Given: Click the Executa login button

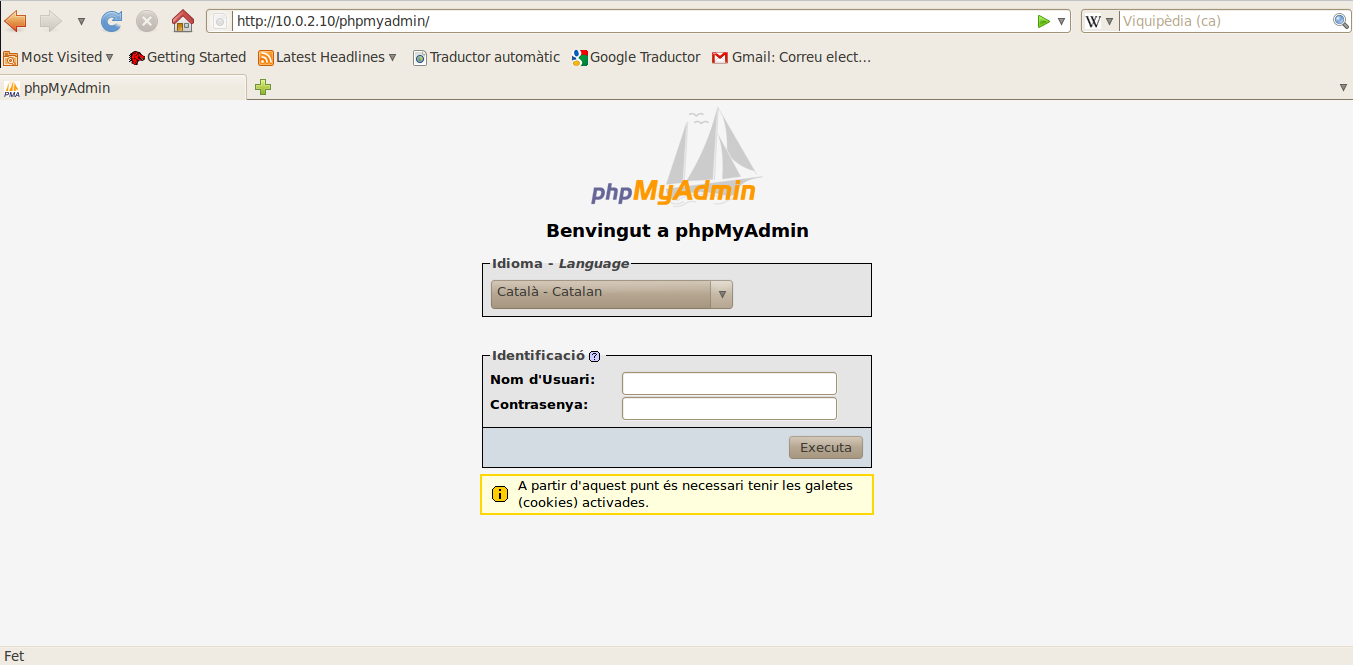Looking at the screenshot, I should pyautogui.click(x=825, y=447).
